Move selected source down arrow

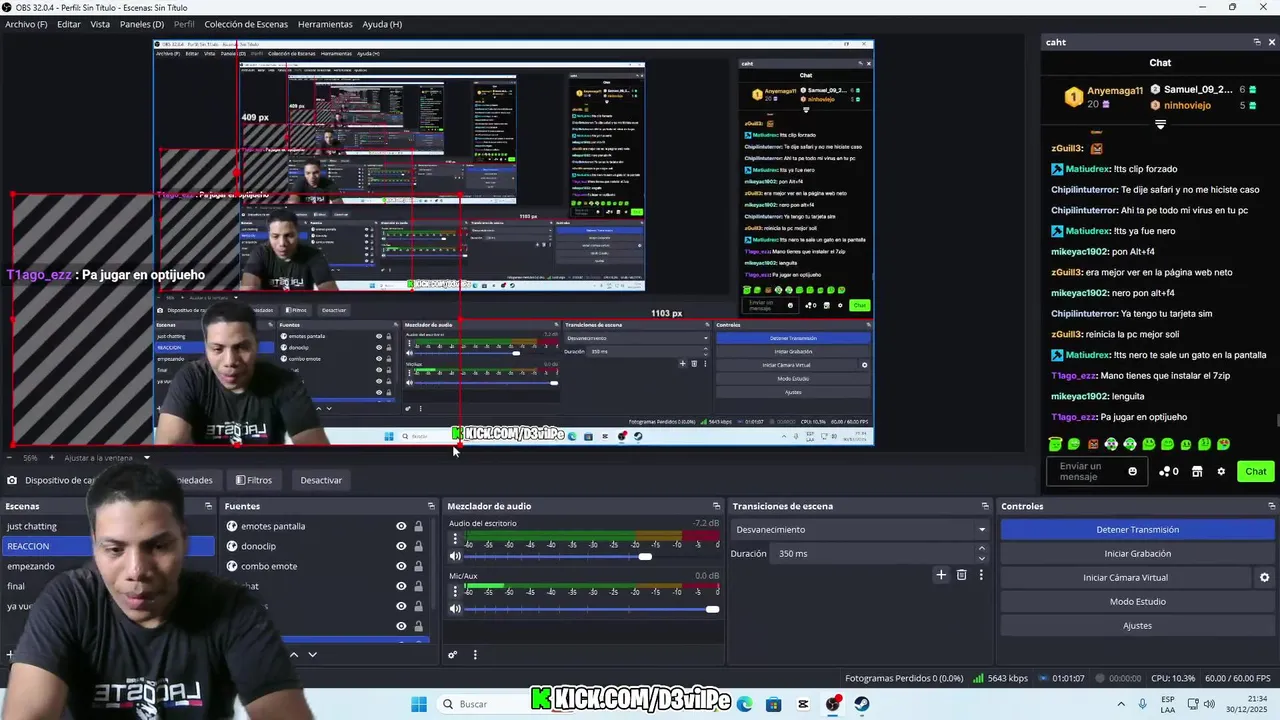[x=312, y=655]
